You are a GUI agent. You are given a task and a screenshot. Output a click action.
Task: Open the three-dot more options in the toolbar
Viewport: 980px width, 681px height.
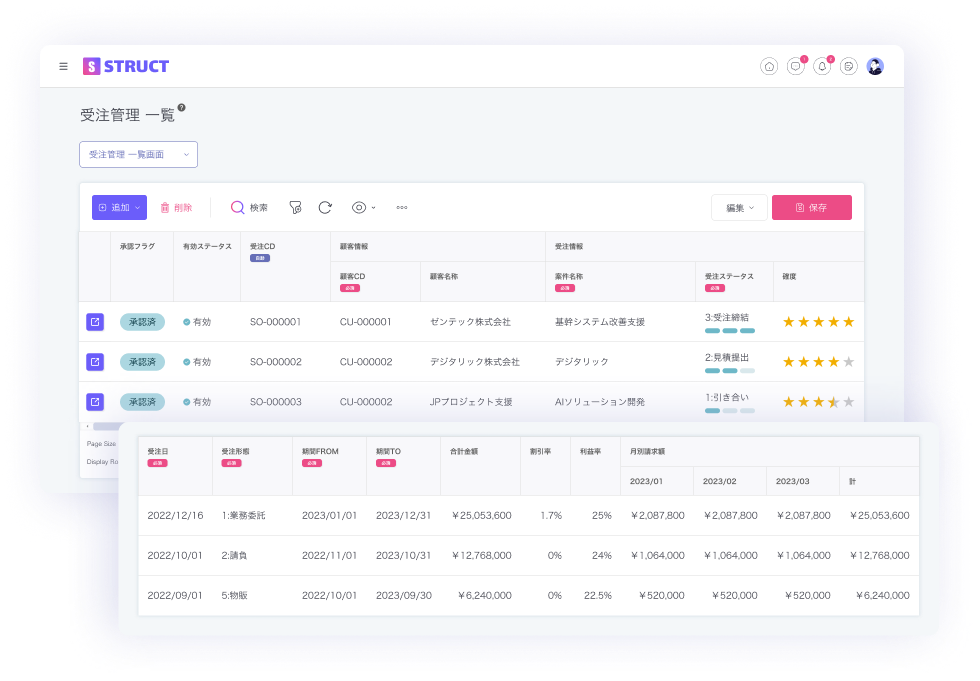point(402,208)
